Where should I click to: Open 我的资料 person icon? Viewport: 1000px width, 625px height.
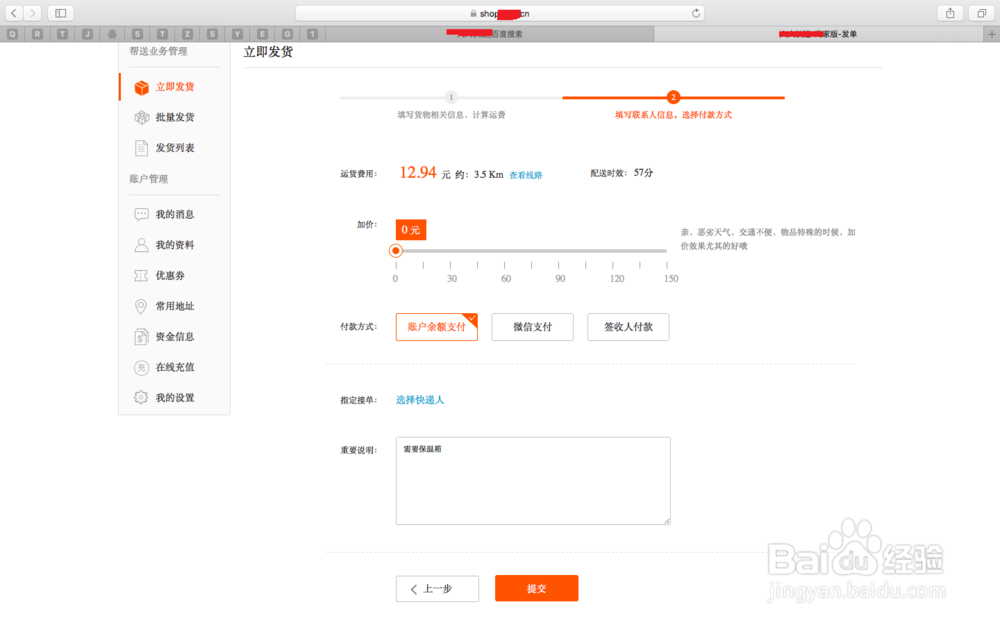coord(141,245)
